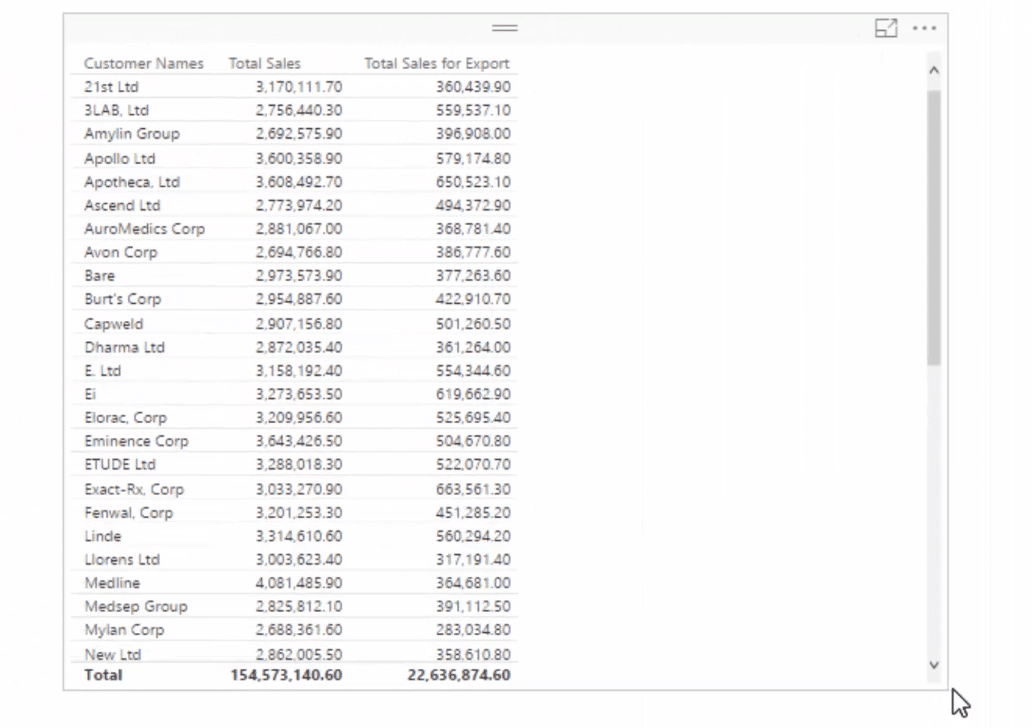Click Amylin Group export value 396,908.00
The image size is (1032, 728).
tap(473, 134)
